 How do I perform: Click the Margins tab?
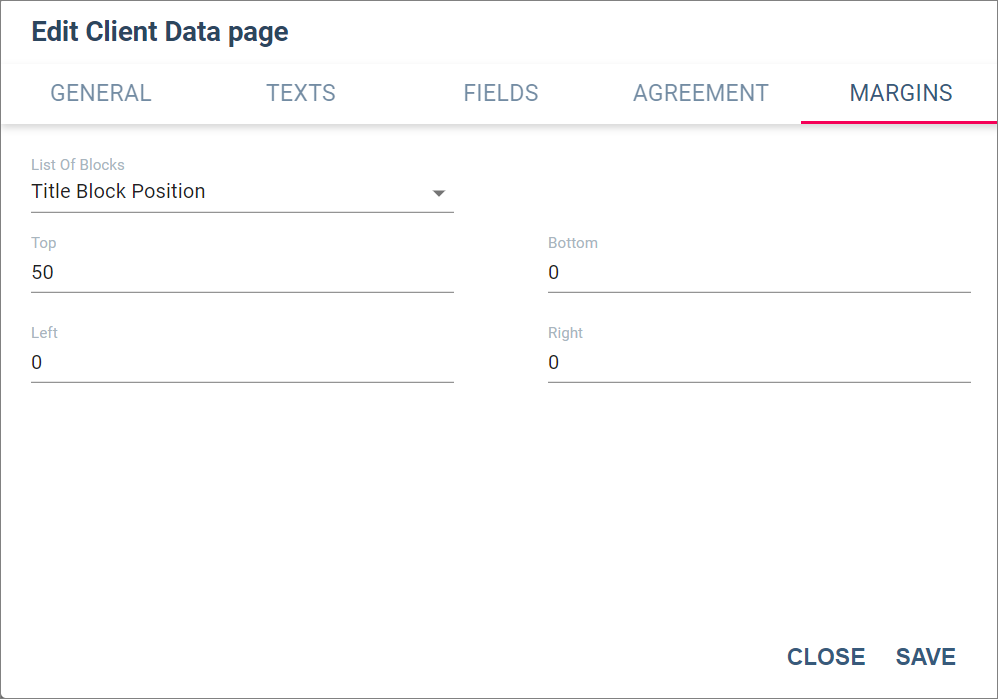point(900,93)
